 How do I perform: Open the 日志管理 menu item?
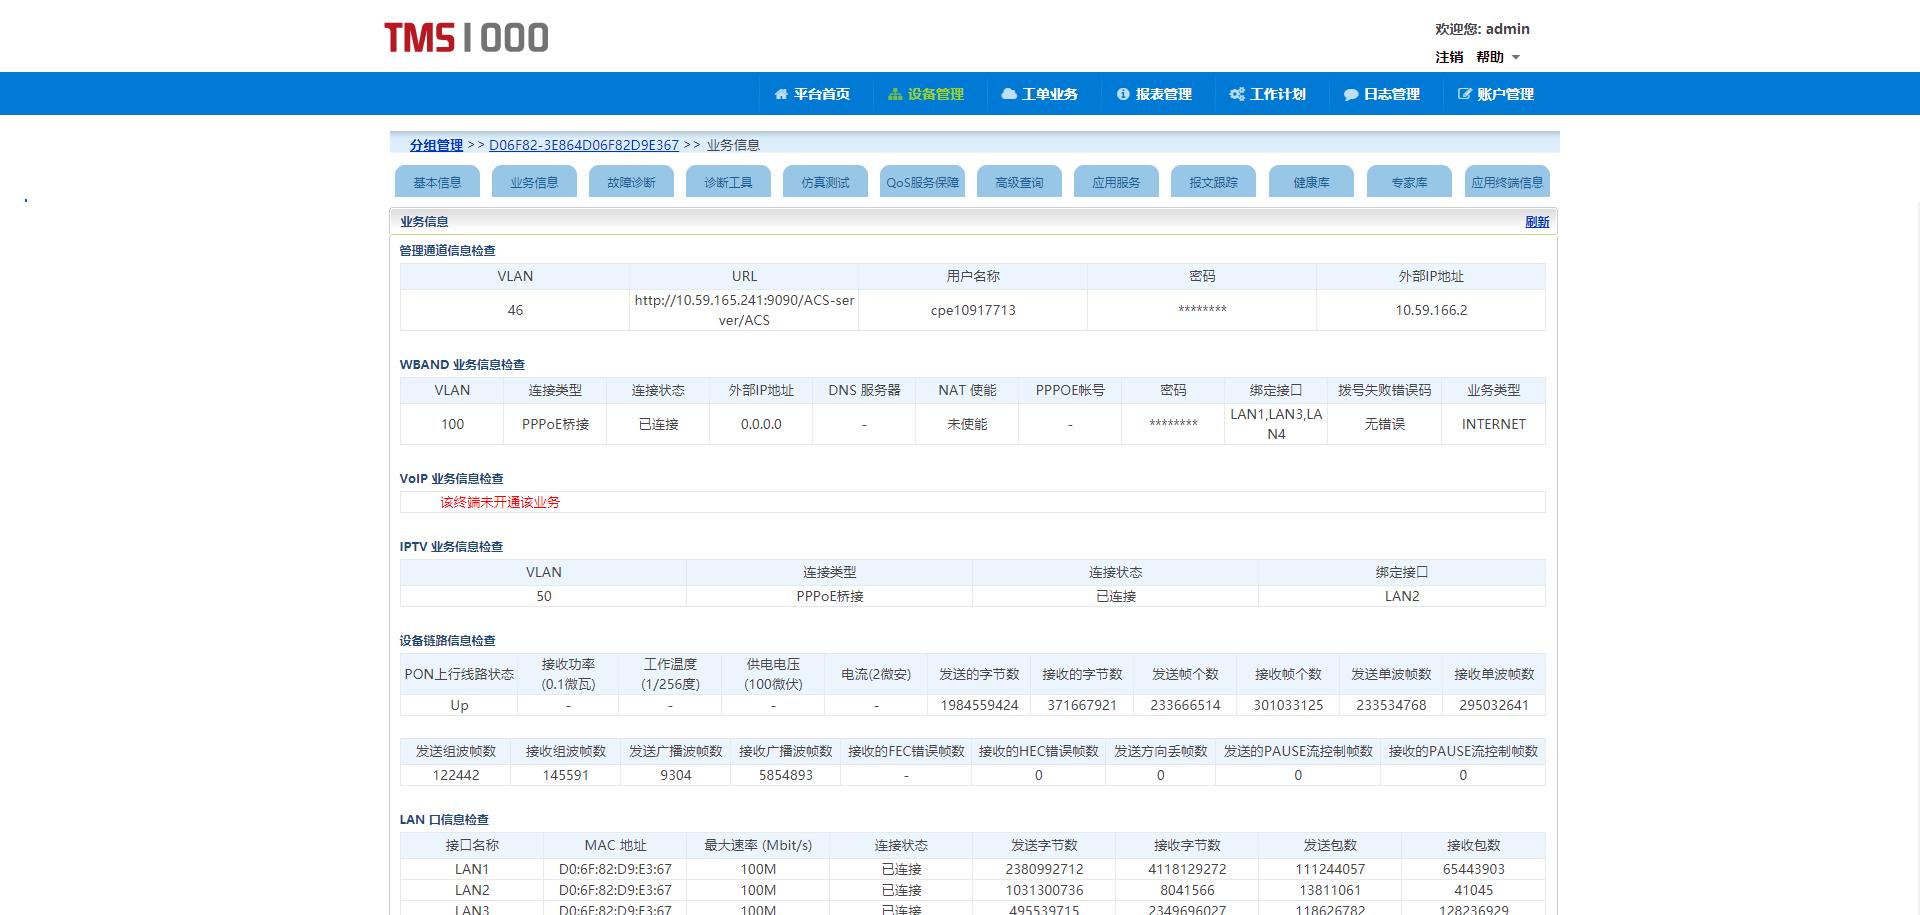point(1382,94)
